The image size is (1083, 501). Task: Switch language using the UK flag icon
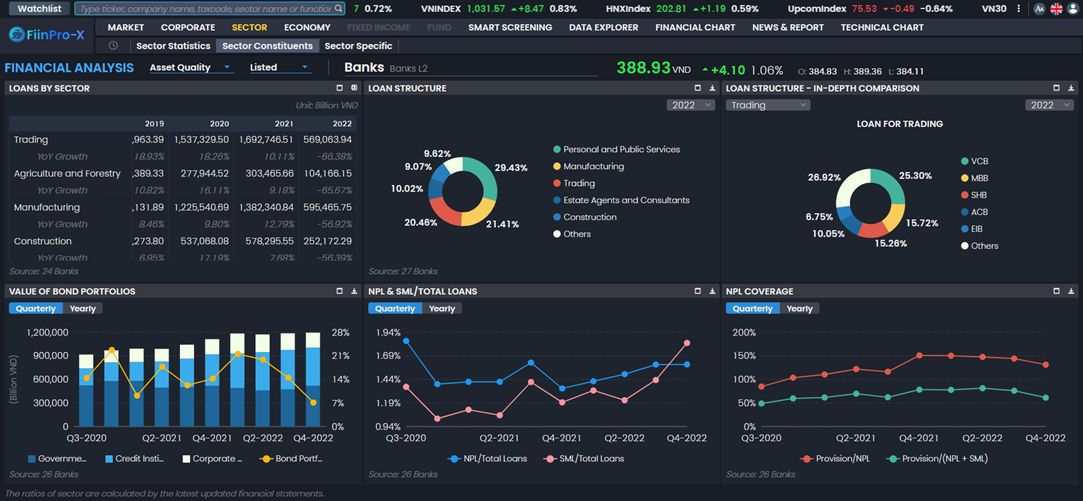click(x=1056, y=9)
